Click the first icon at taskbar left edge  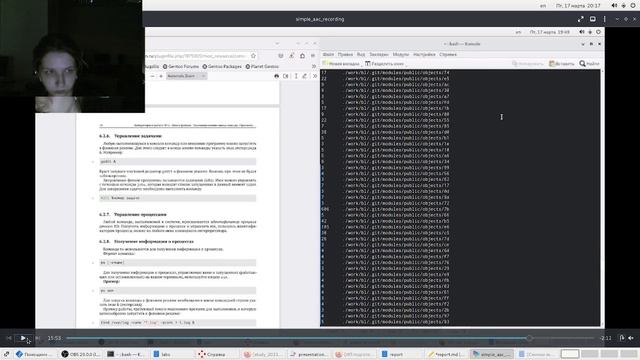point(7,354)
